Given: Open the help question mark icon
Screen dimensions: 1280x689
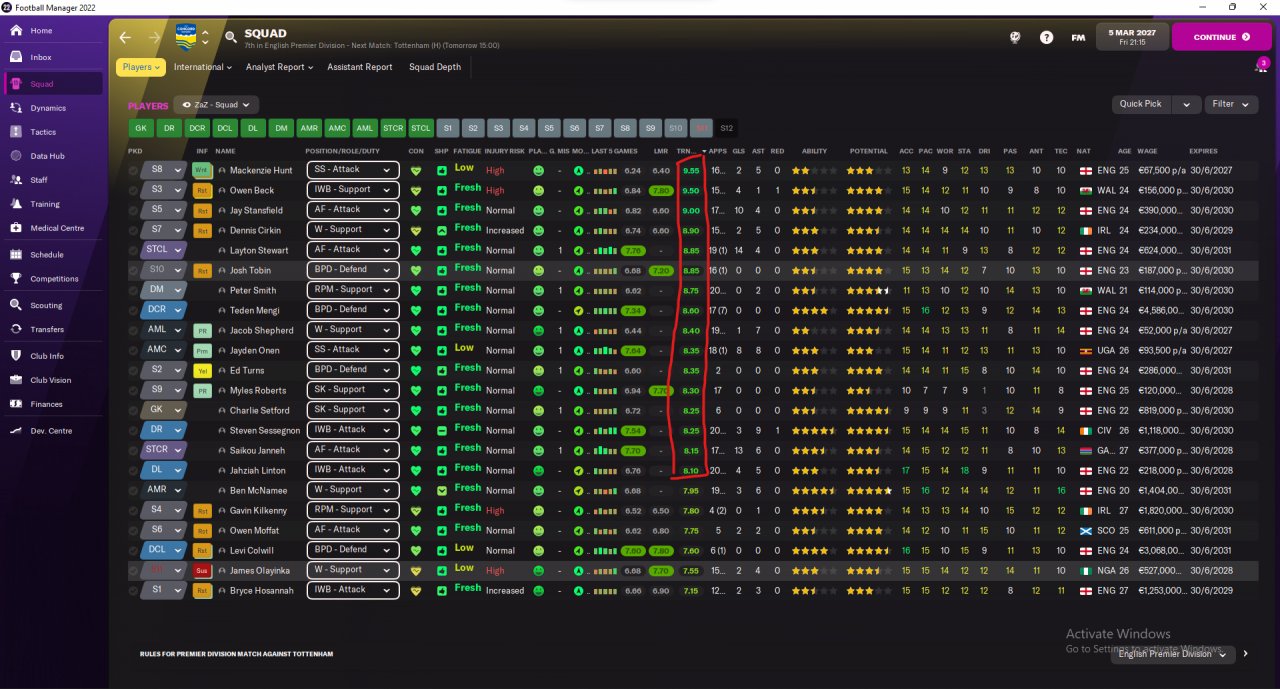Looking at the screenshot, I should pos(1046,37).
